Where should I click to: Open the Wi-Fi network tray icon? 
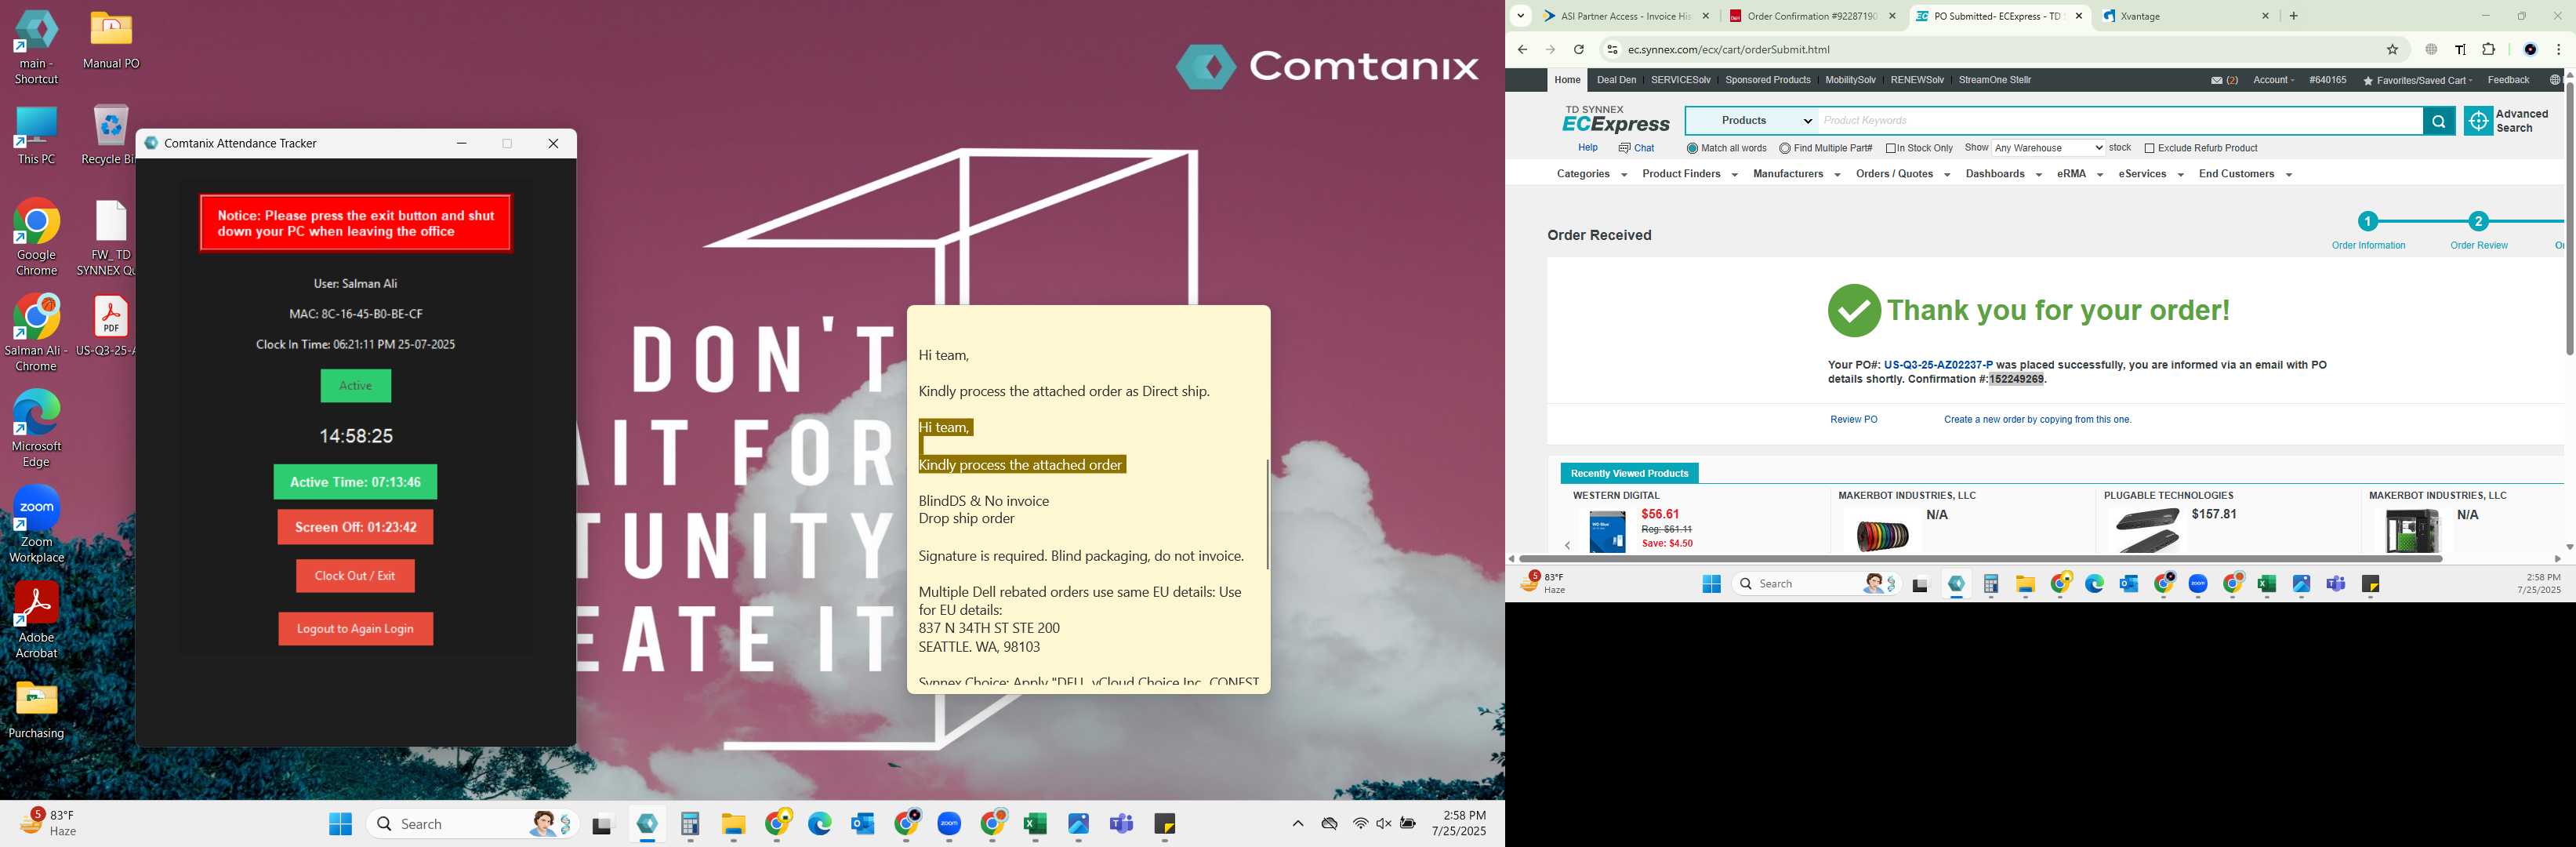tap(1360, 823)
